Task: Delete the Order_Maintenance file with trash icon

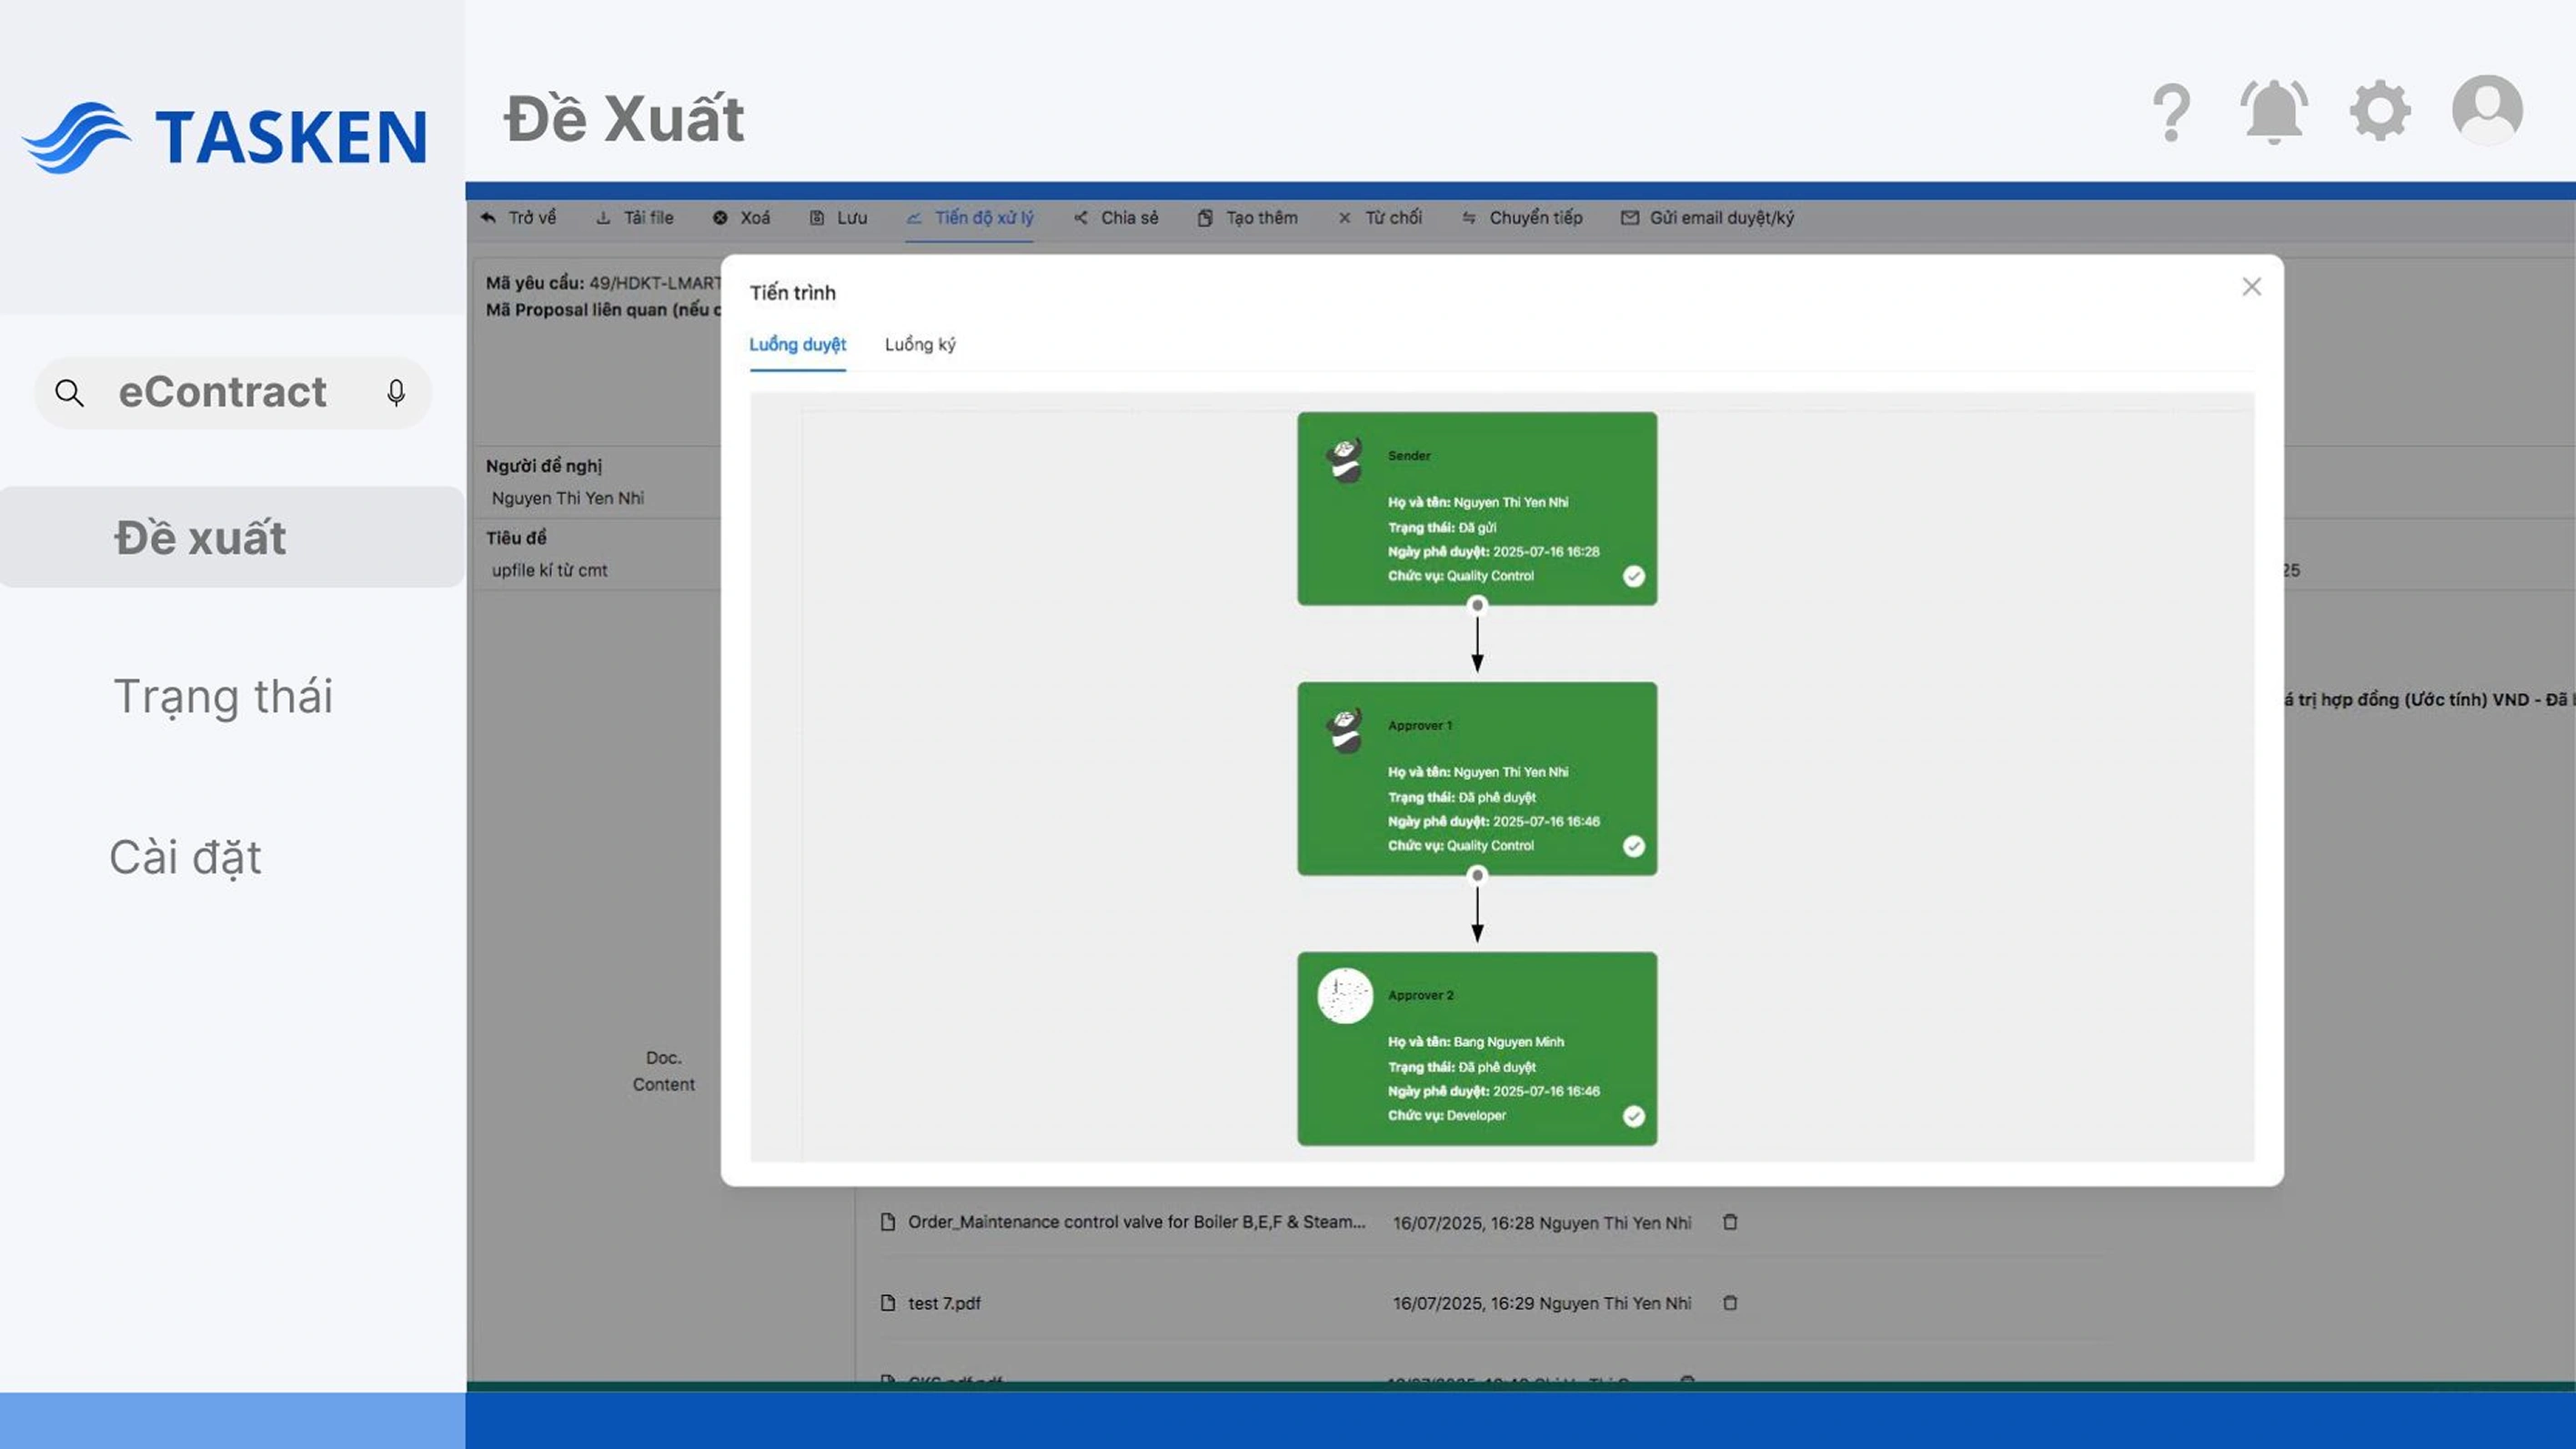Action: [1730, 1222]
